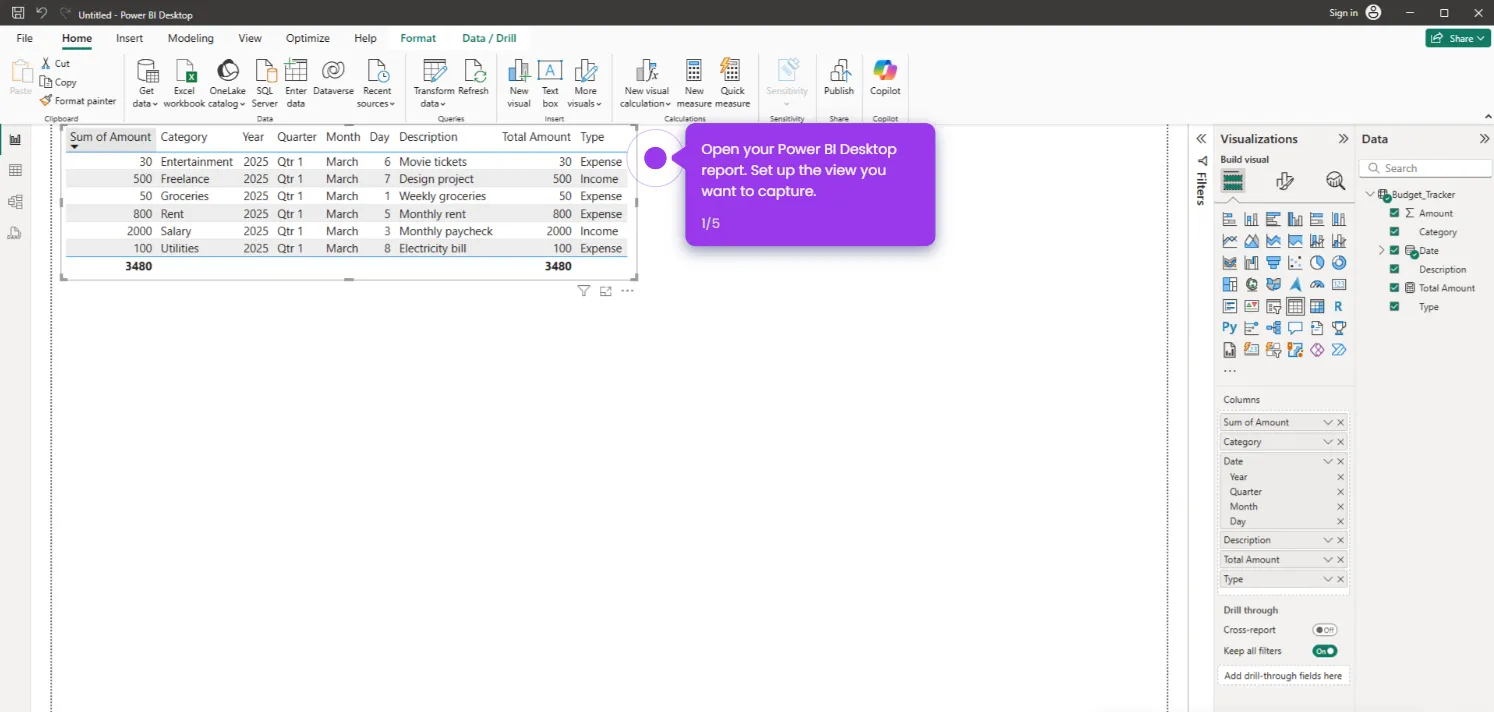
Task: Choose the Treemap visual
Action: (x=1230, y=285)
